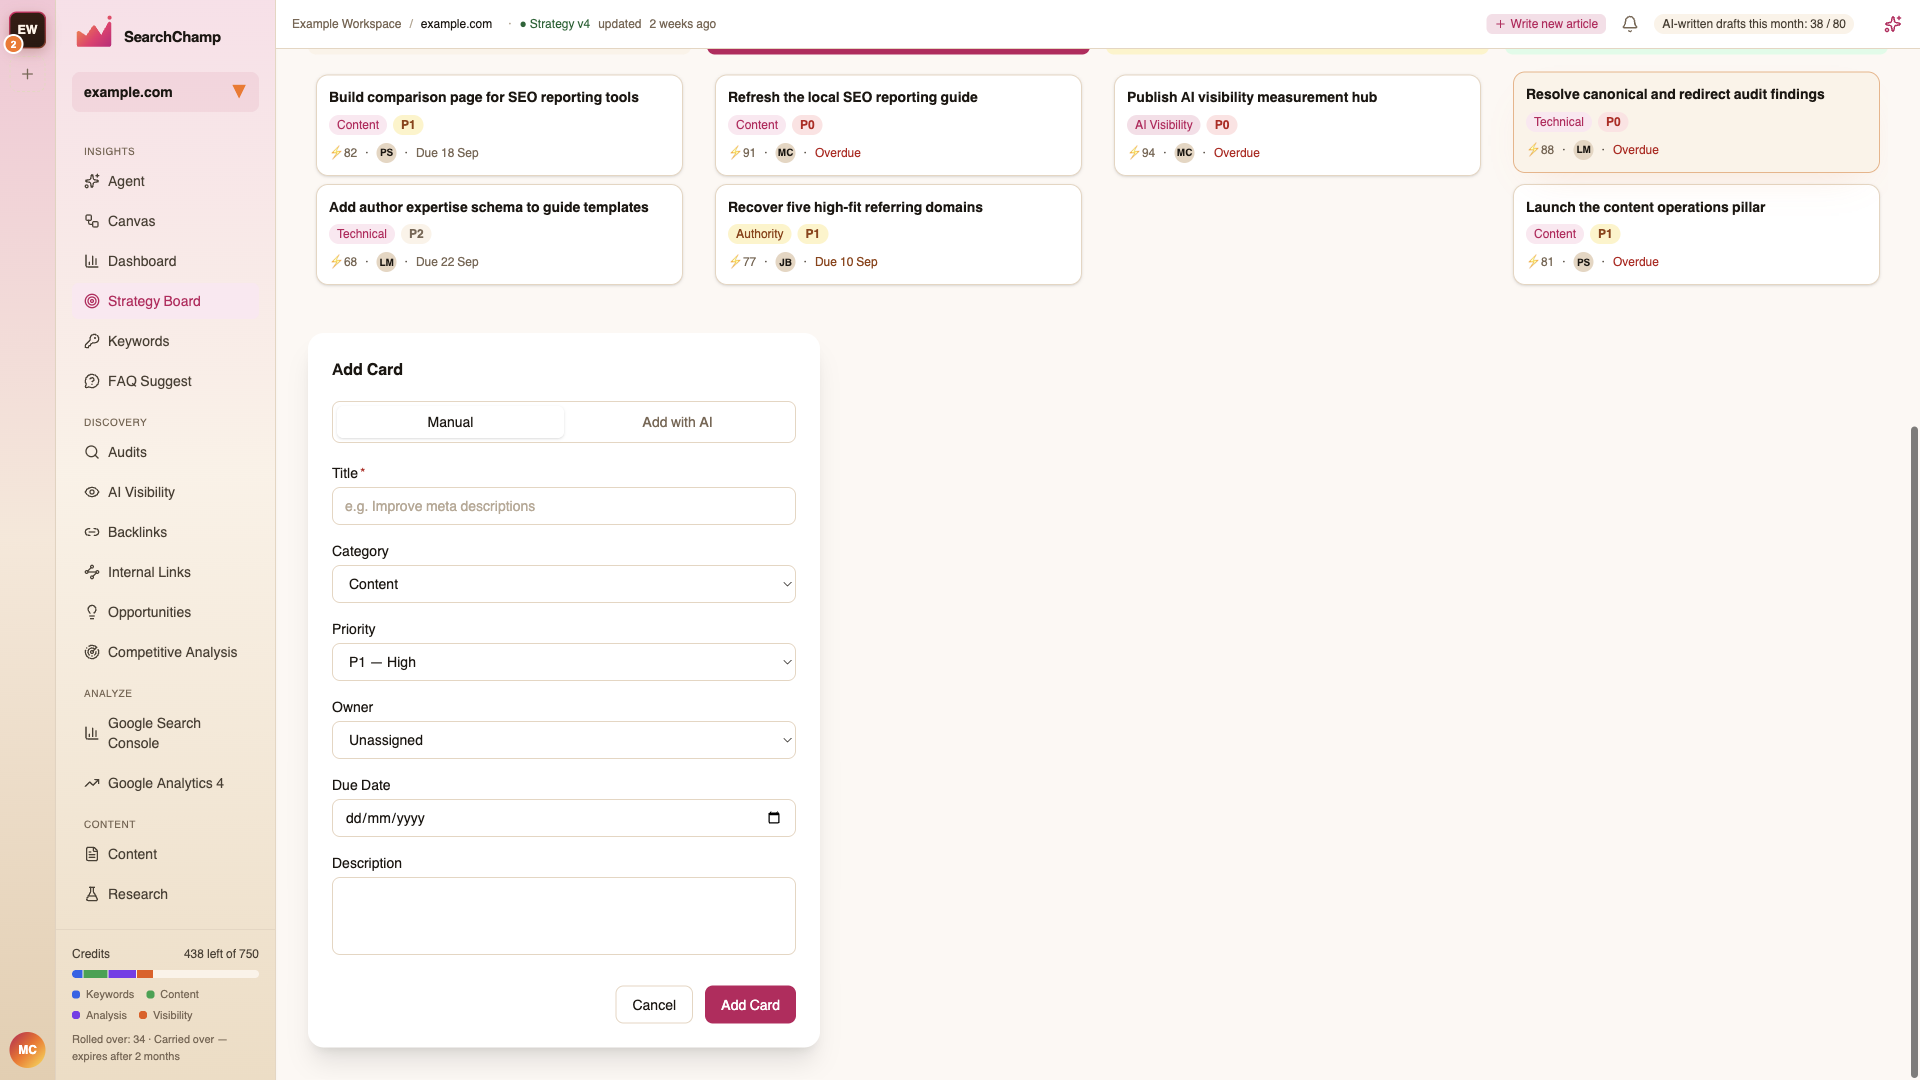The image size is (1920, 1080).
Task: Open card 'Recover five high-fit referring domains'
Action: pyautogui.click(x=898, y=234)
